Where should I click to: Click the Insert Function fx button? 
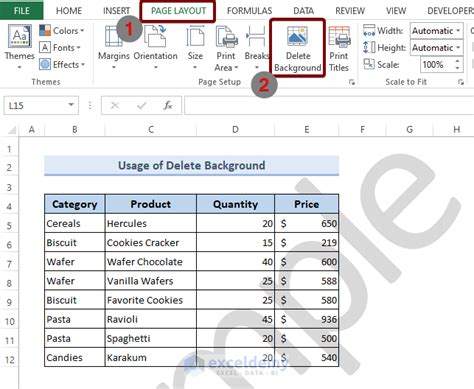[x=168, y=106]
